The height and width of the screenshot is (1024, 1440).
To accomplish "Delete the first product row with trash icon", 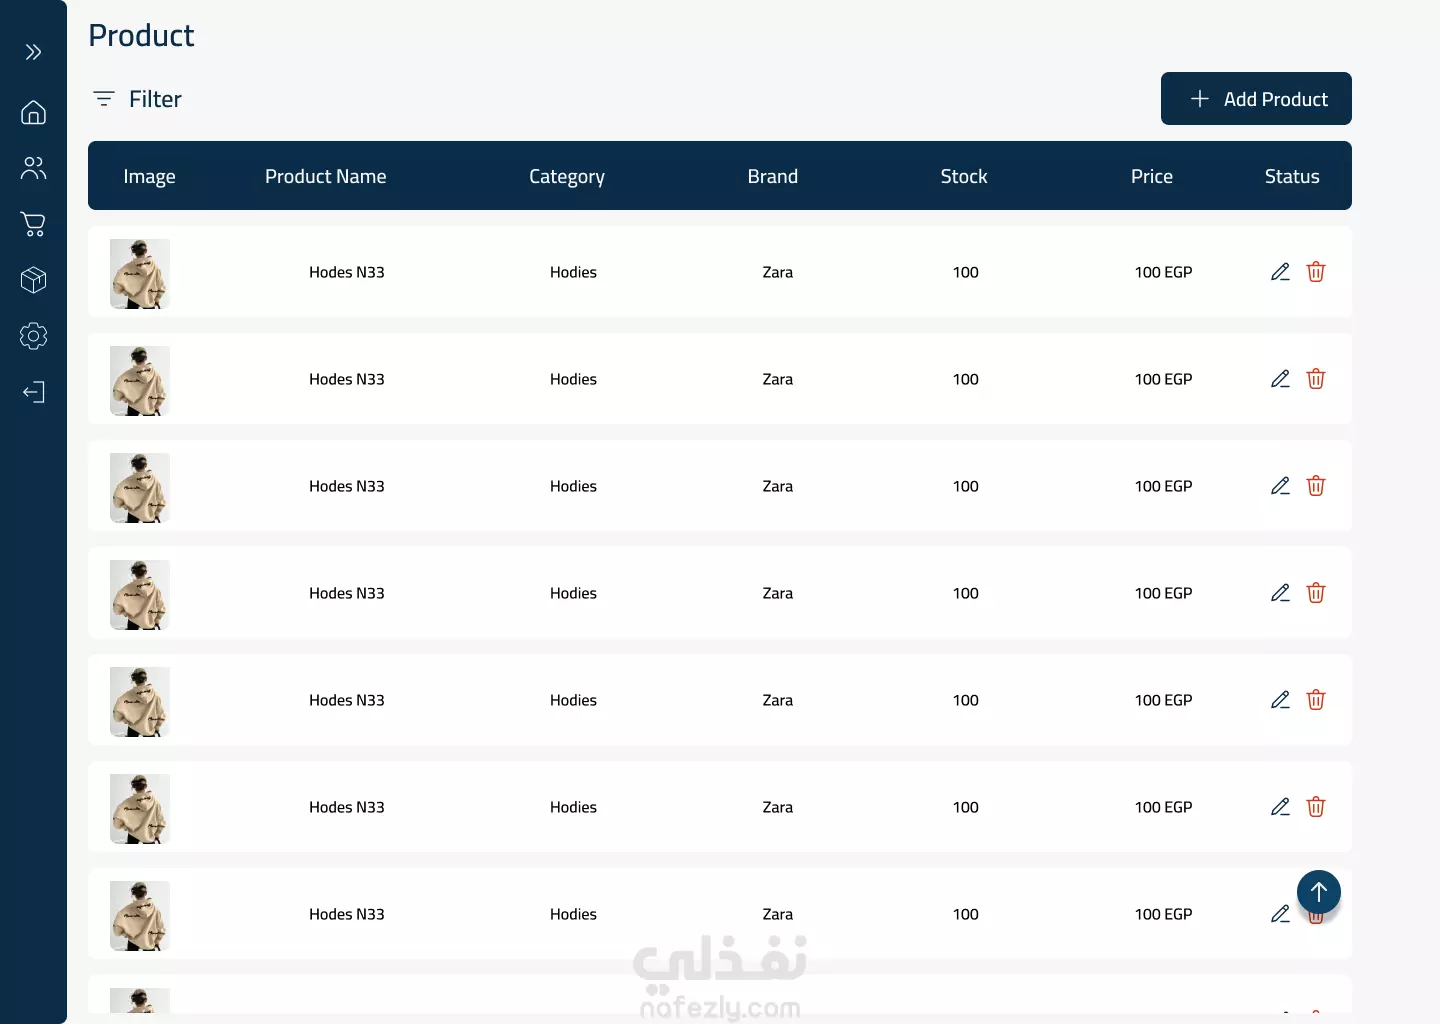I will [x=1316, y=272].
